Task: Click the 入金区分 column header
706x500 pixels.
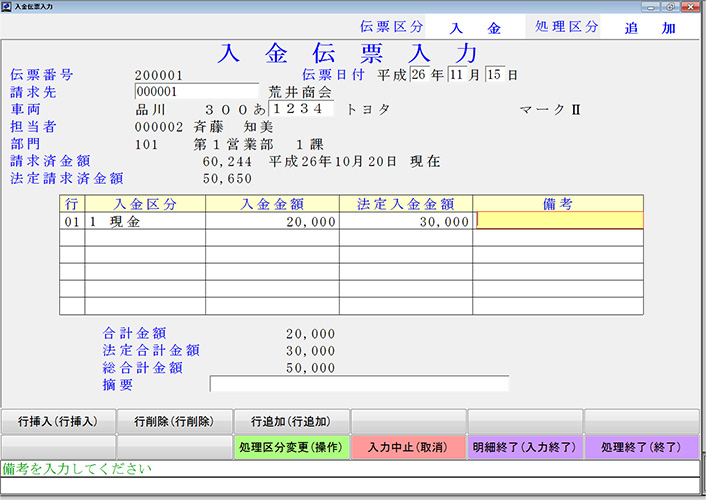Action: point(145,204)
